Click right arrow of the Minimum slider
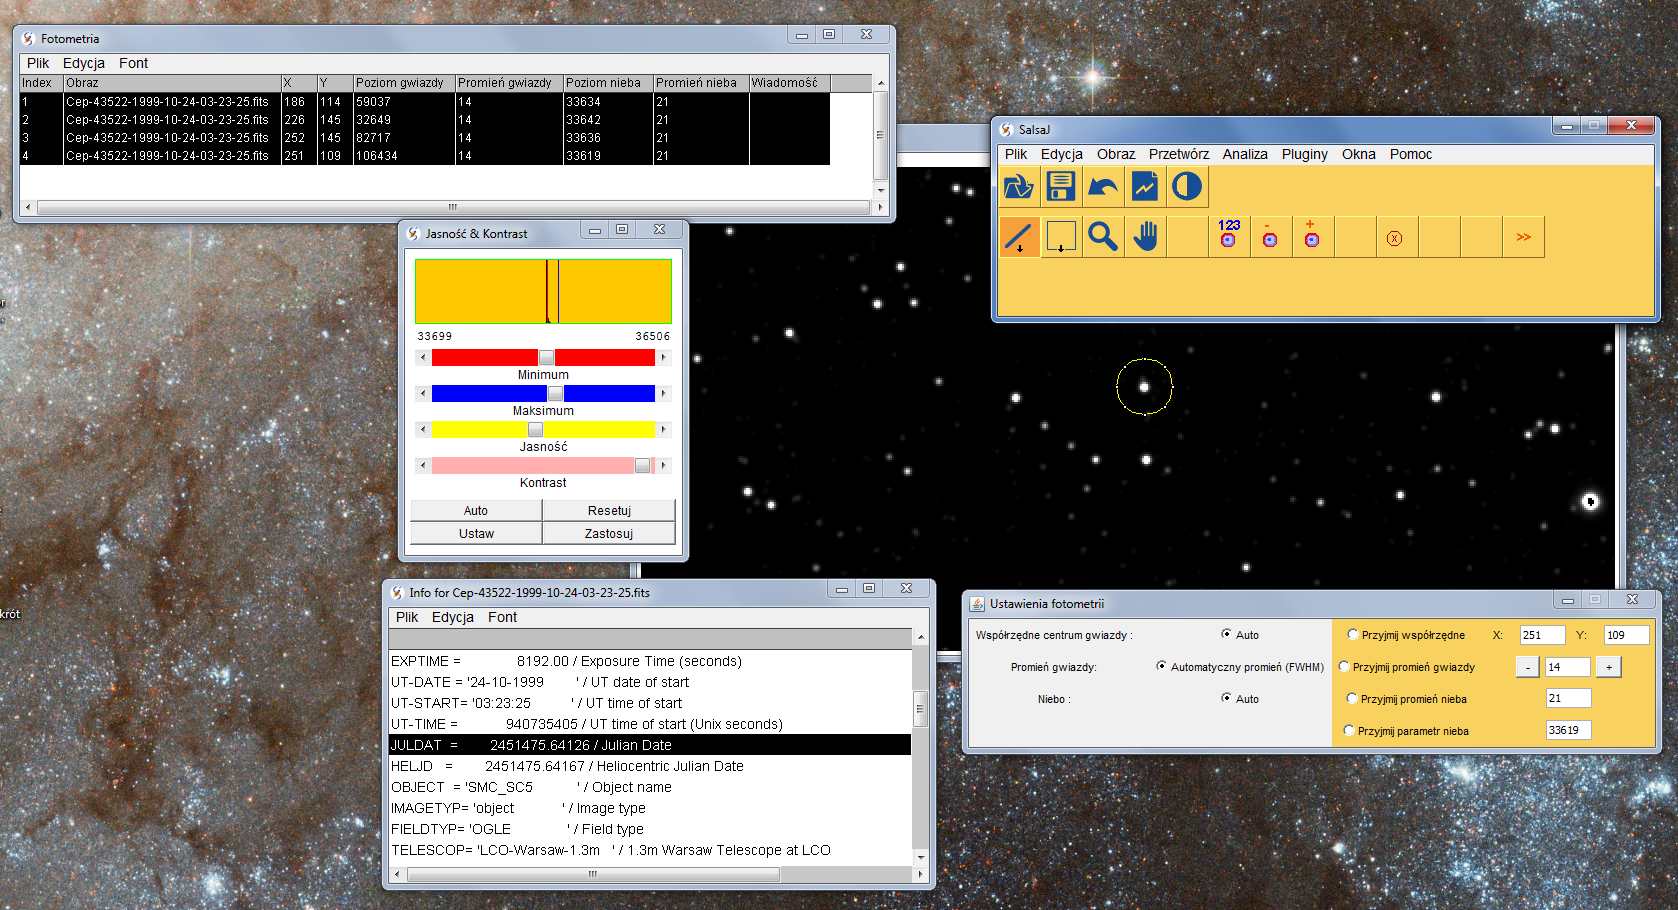The width and height of the screenshot is (1678, 910). pyautogui.click(x=663, y=357)
